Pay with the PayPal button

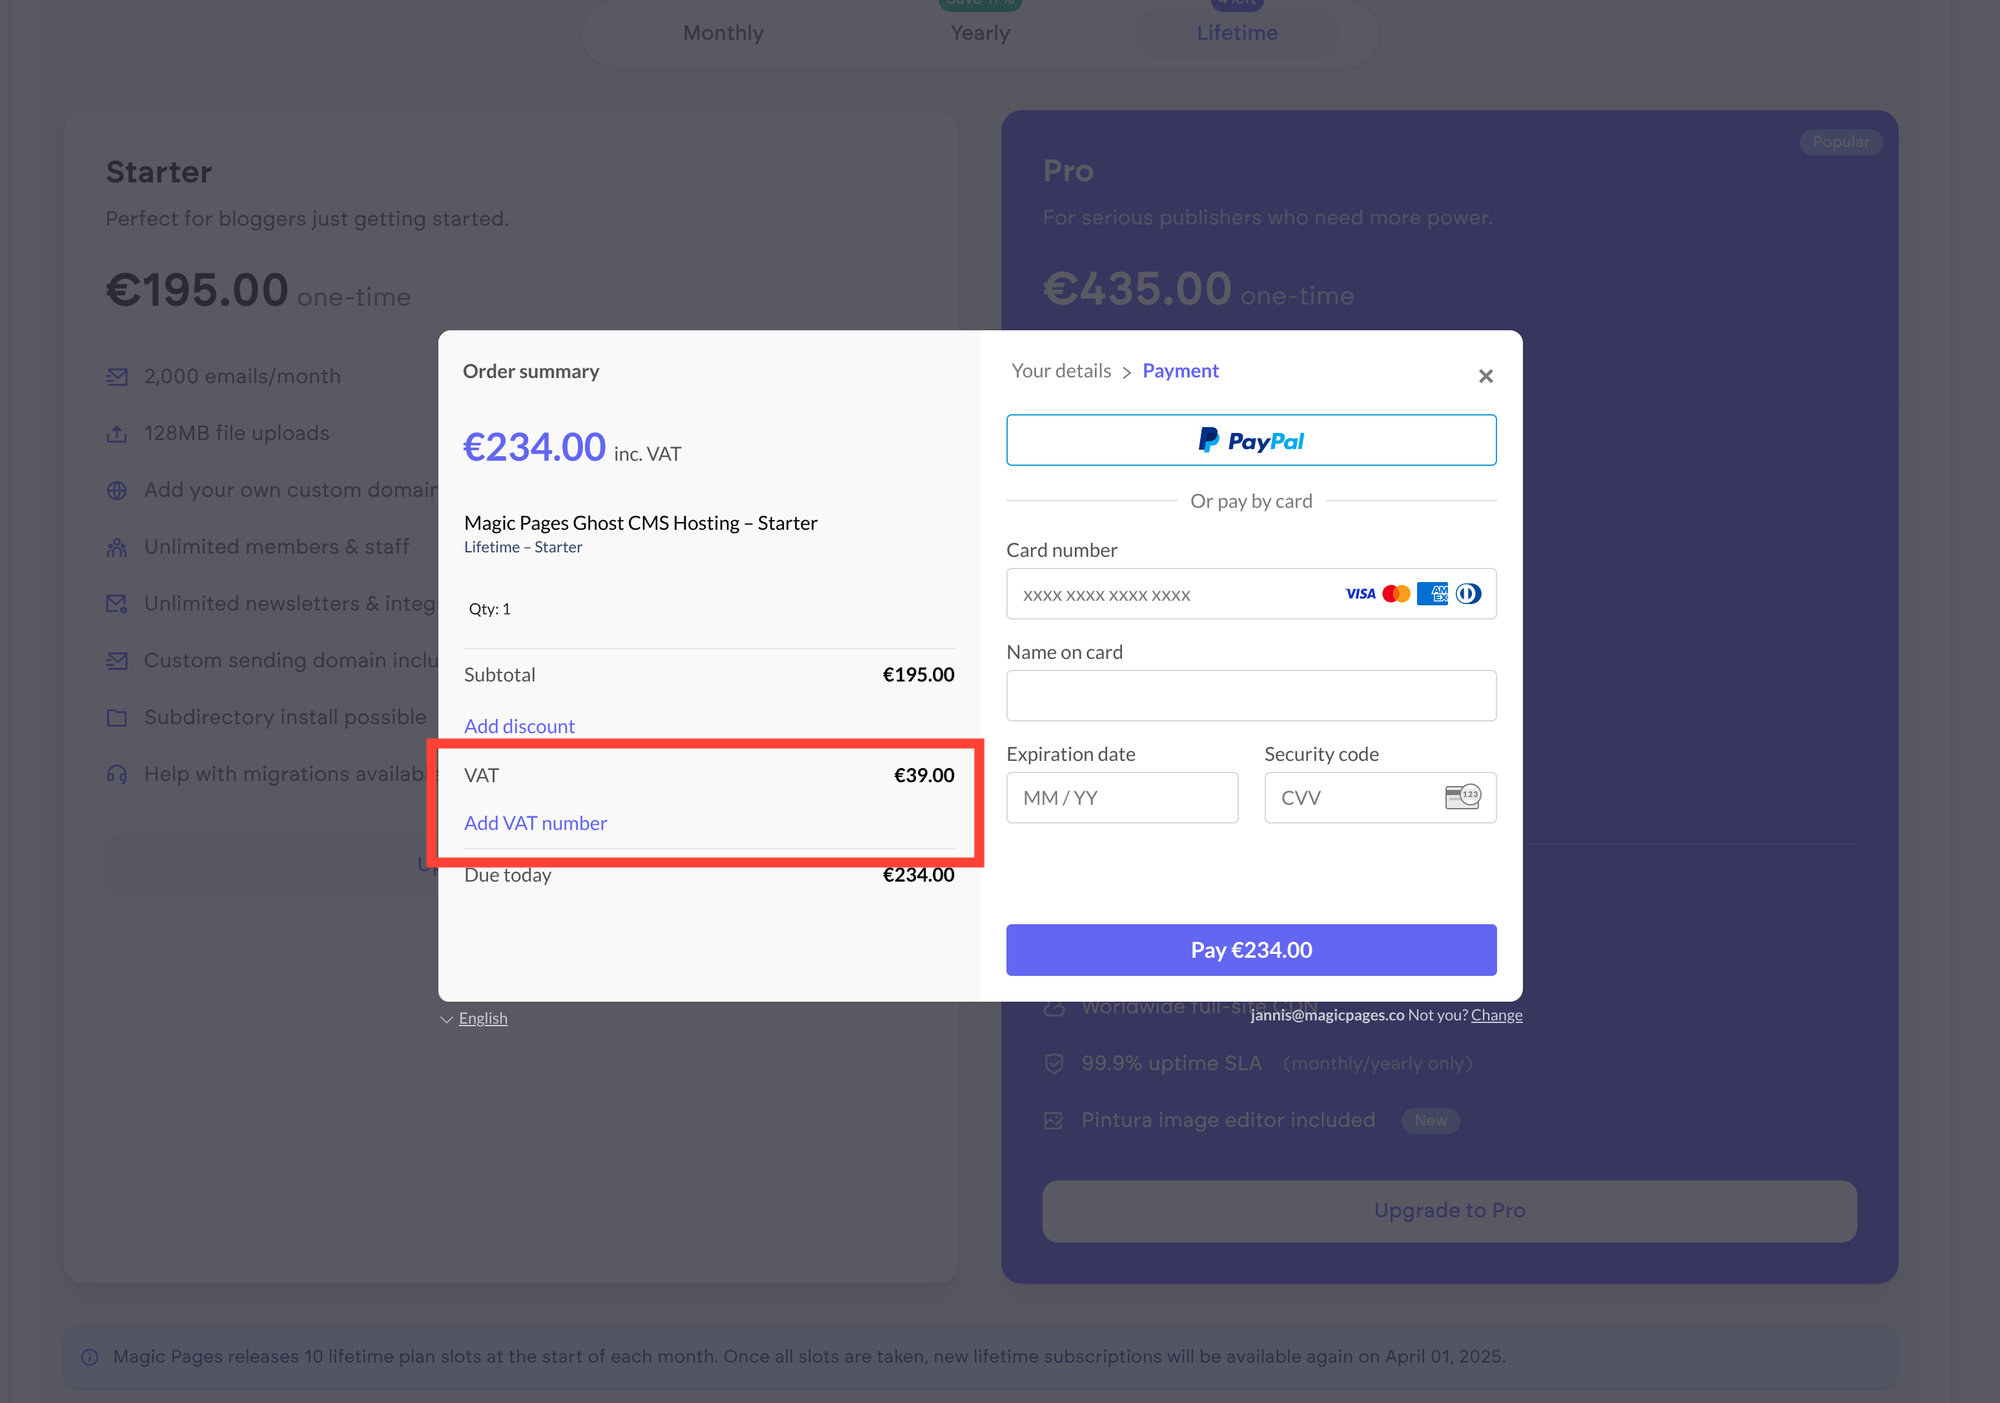click(1251, 440)
